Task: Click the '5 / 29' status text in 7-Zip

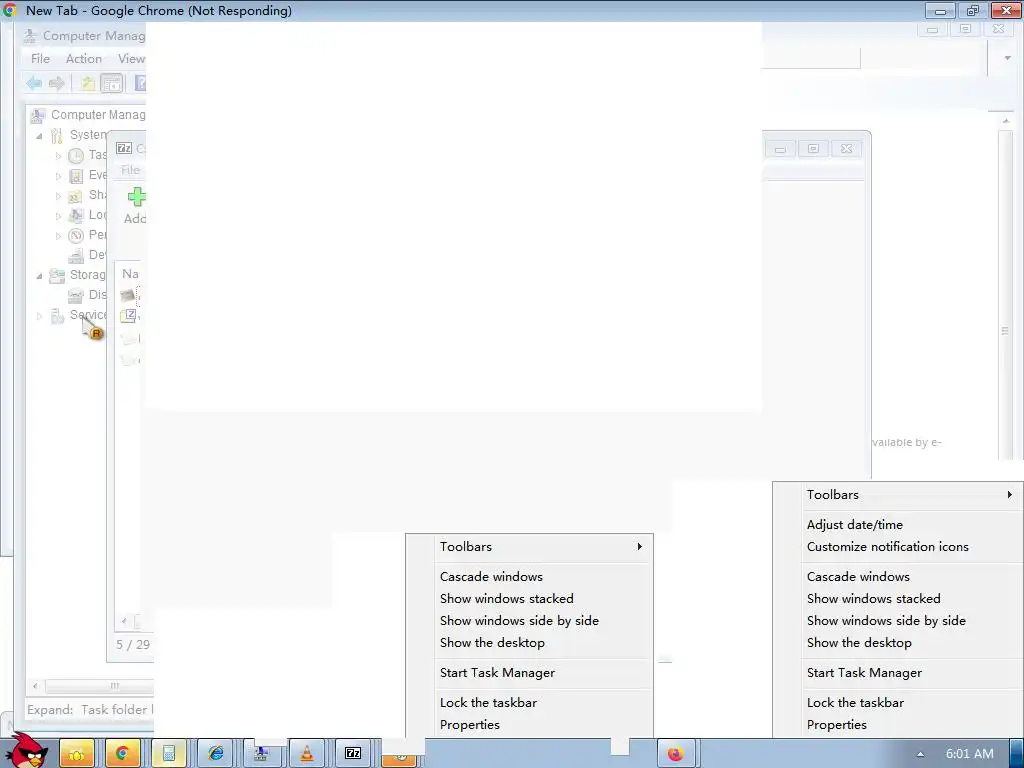Action: click(x=133, y=645)
